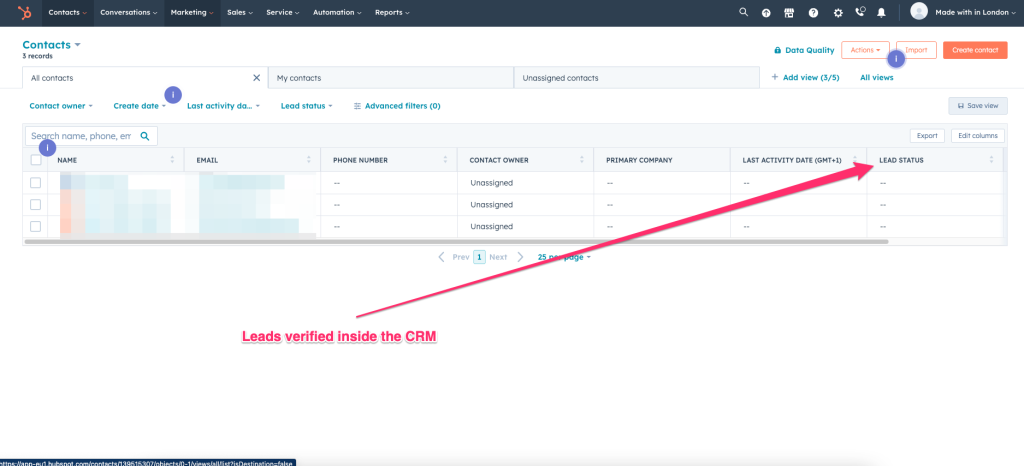1024x466 pixels.
Task: Open the Contacts title dropdown
Action: pos(52,45)
